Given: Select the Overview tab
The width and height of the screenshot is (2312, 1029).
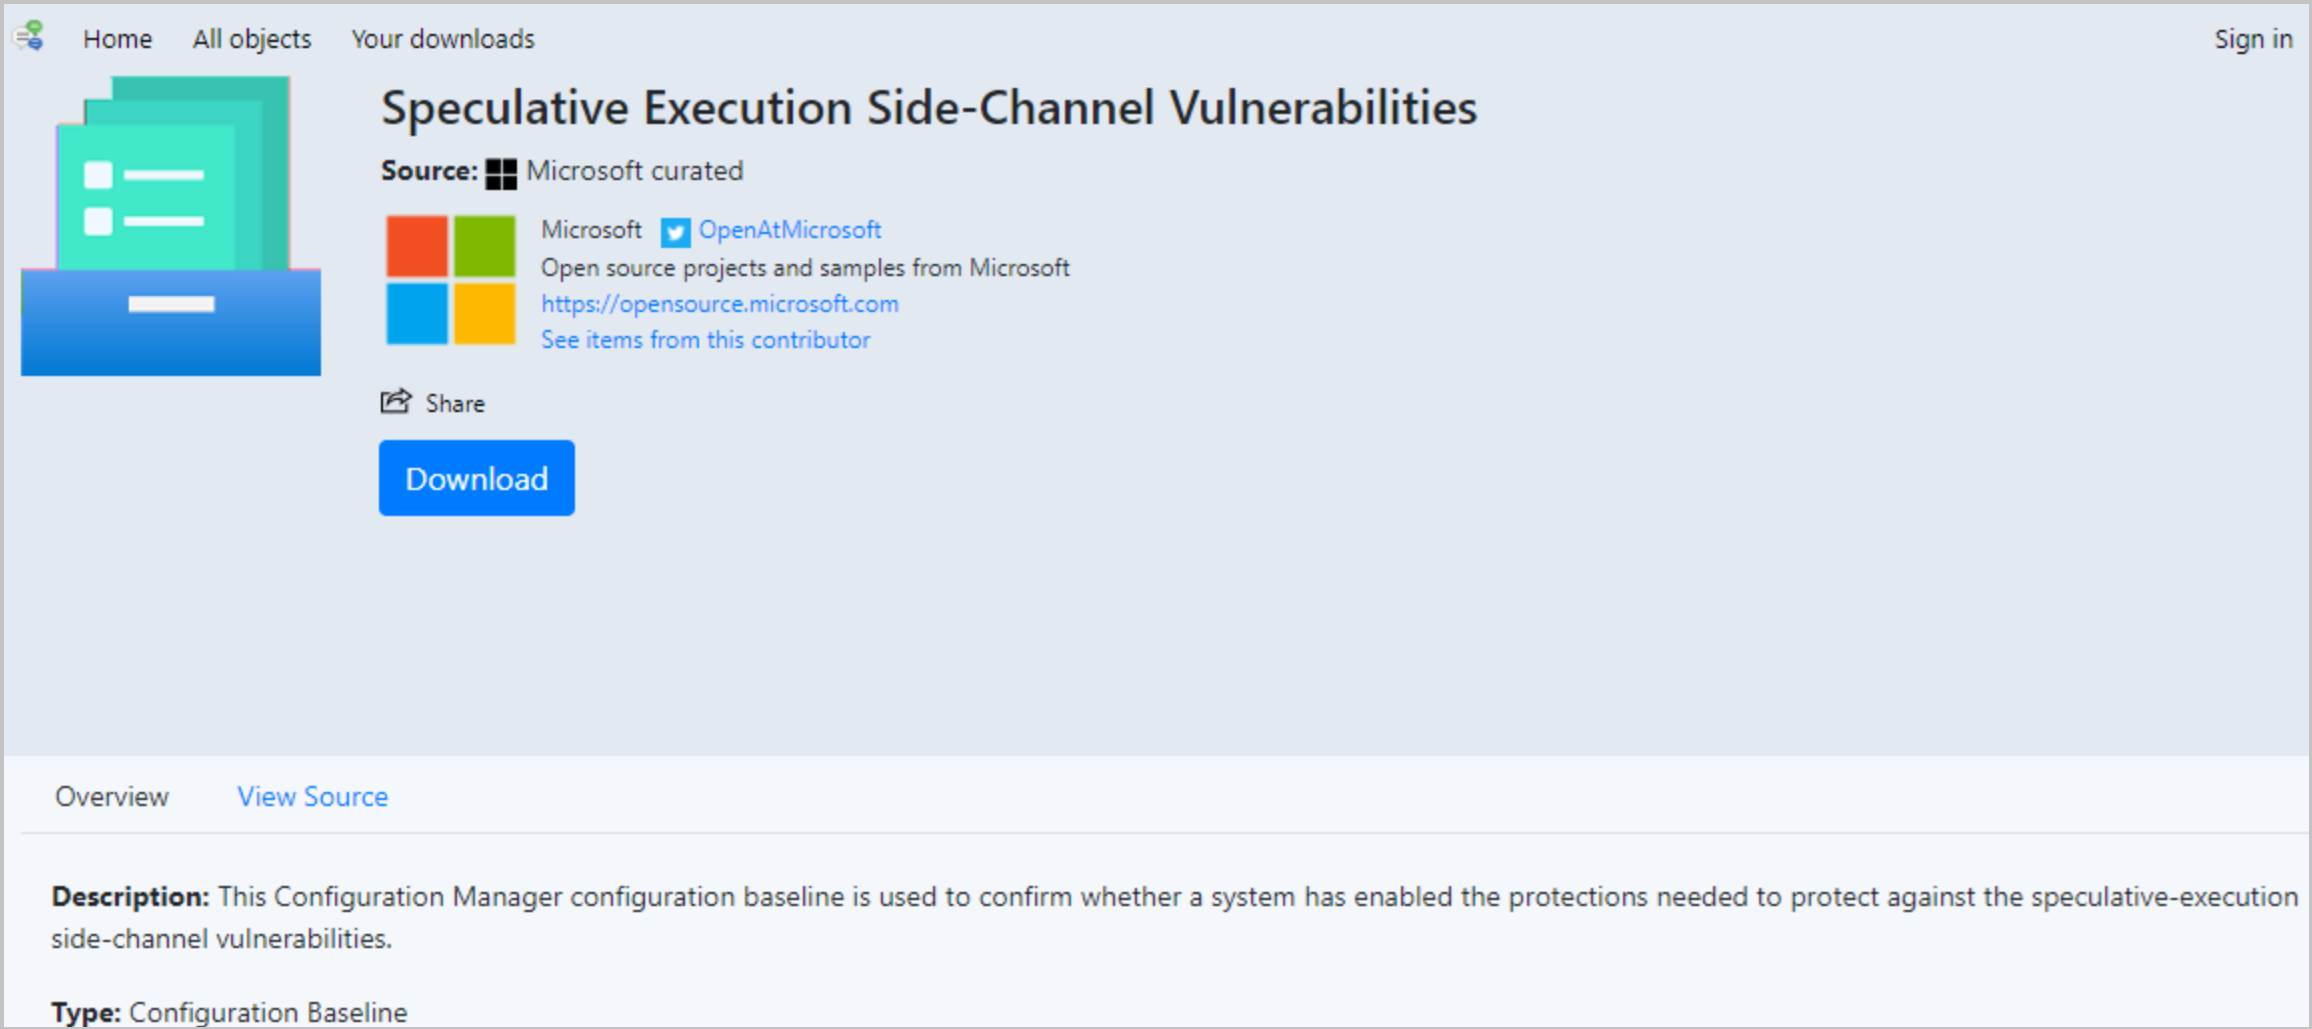Looking at the screenshot, I should click(x=111, y=796).
